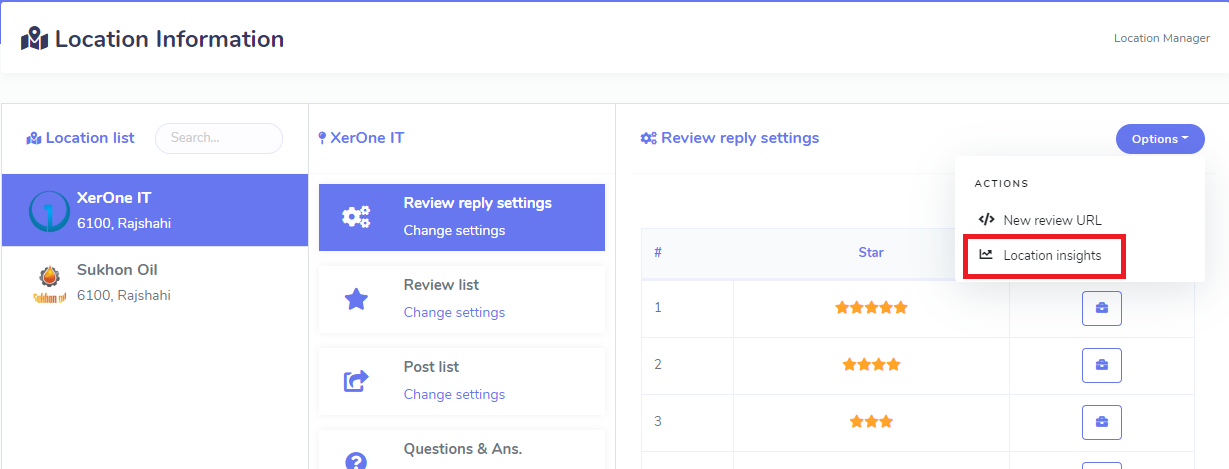Open the Options dropdown button
This screenshot has width=1229, height=469.
tap(1160, 139)
